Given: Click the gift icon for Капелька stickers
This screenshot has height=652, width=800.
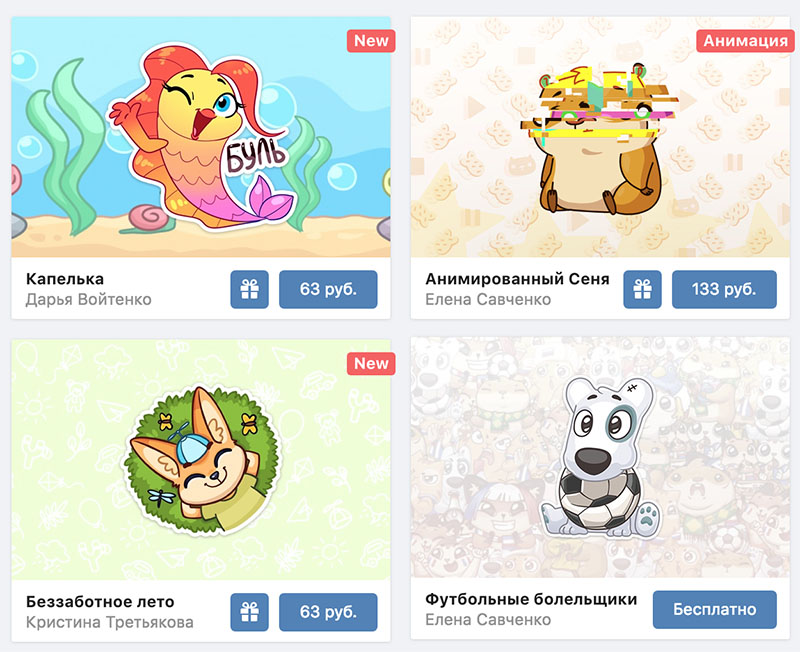Looking at the screenshot, I should click(x=249, y=289).
